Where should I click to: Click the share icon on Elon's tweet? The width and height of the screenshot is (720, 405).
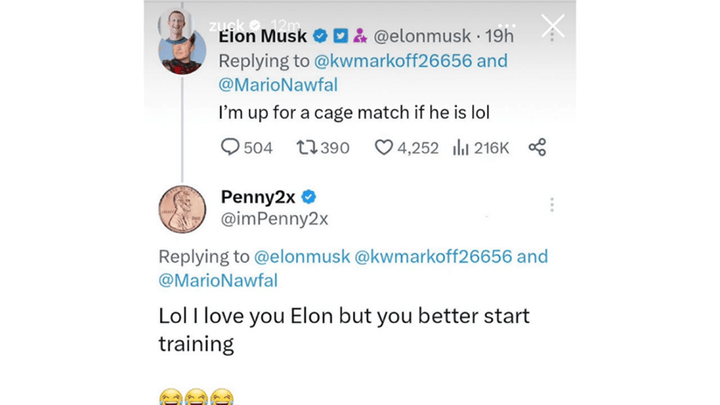tap(537, 147)
